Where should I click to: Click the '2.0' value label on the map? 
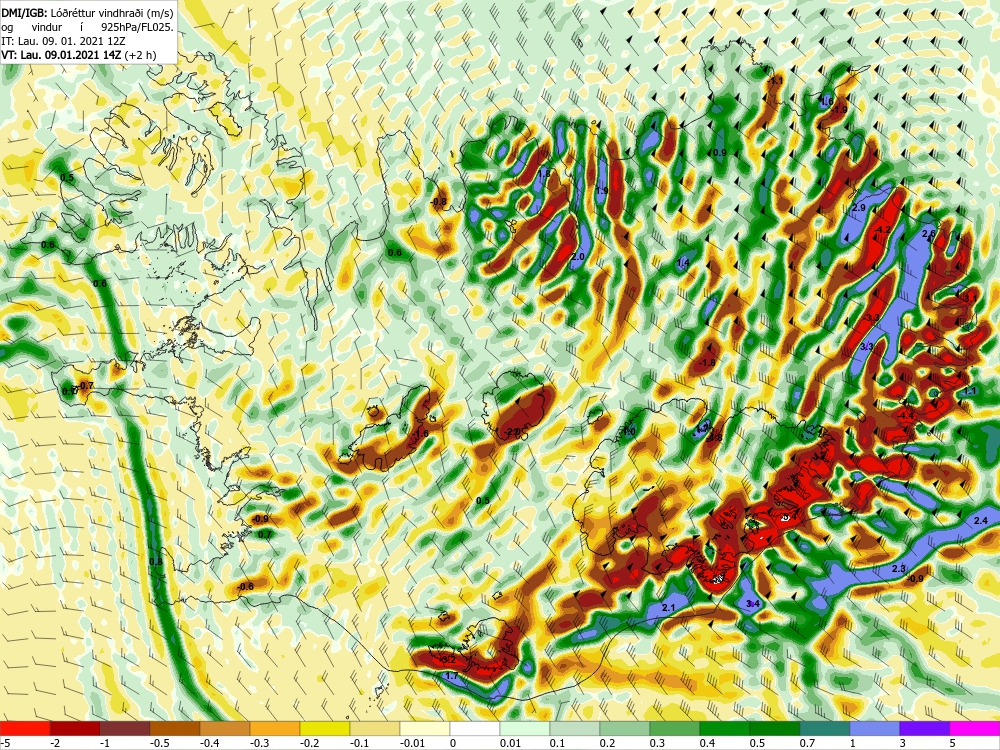578,256
